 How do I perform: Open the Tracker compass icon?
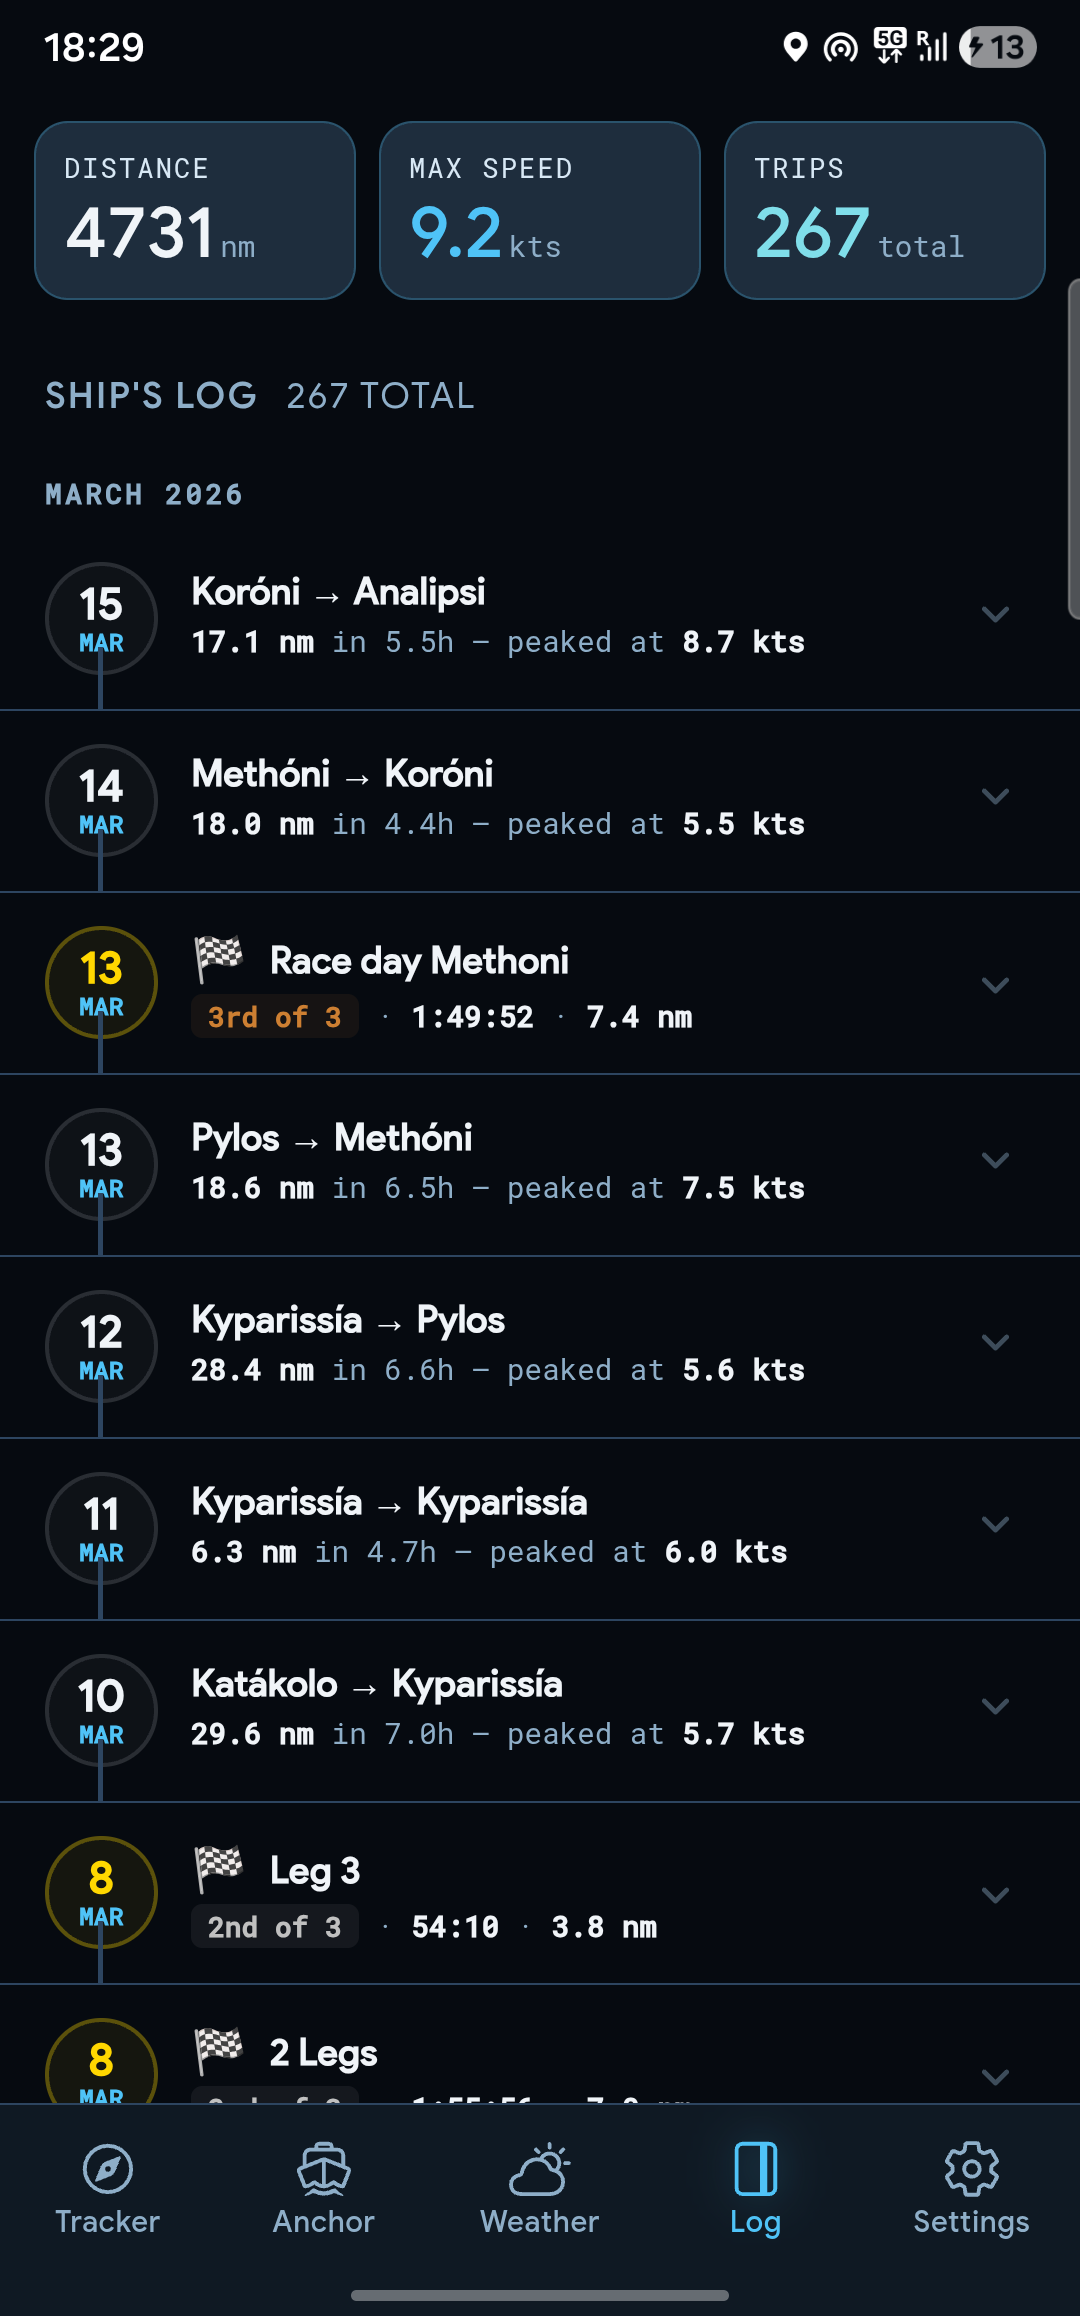108,2169
